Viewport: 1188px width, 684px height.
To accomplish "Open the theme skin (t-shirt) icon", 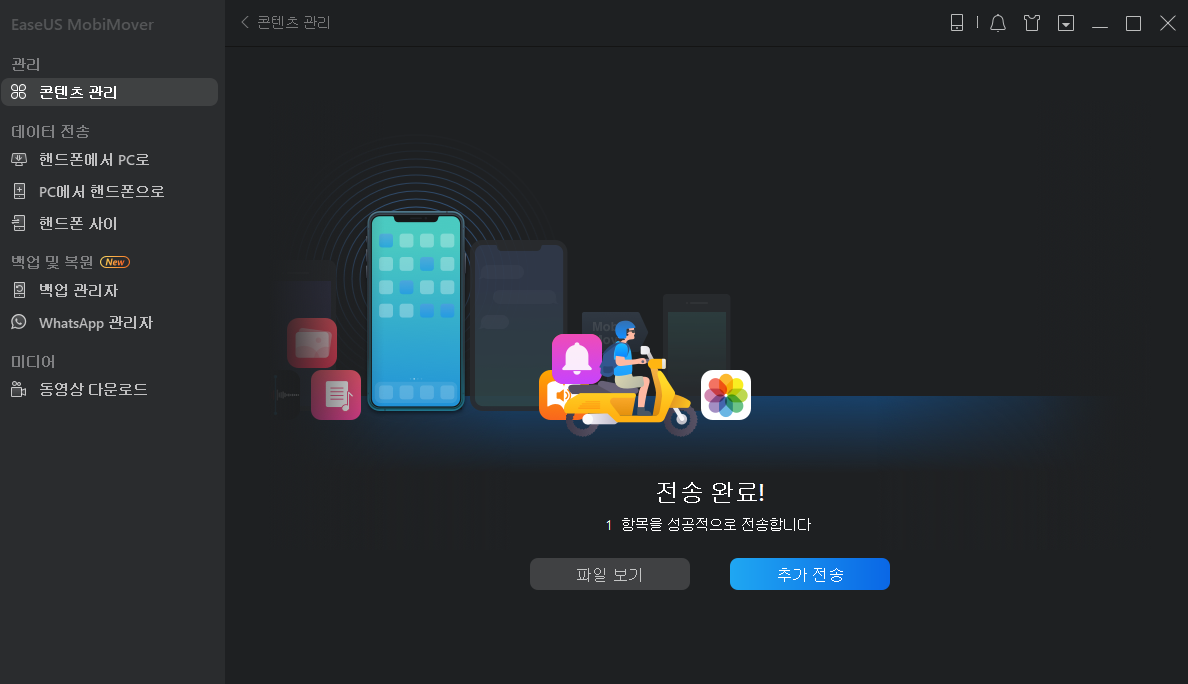I will click(x=1031, y=23).
